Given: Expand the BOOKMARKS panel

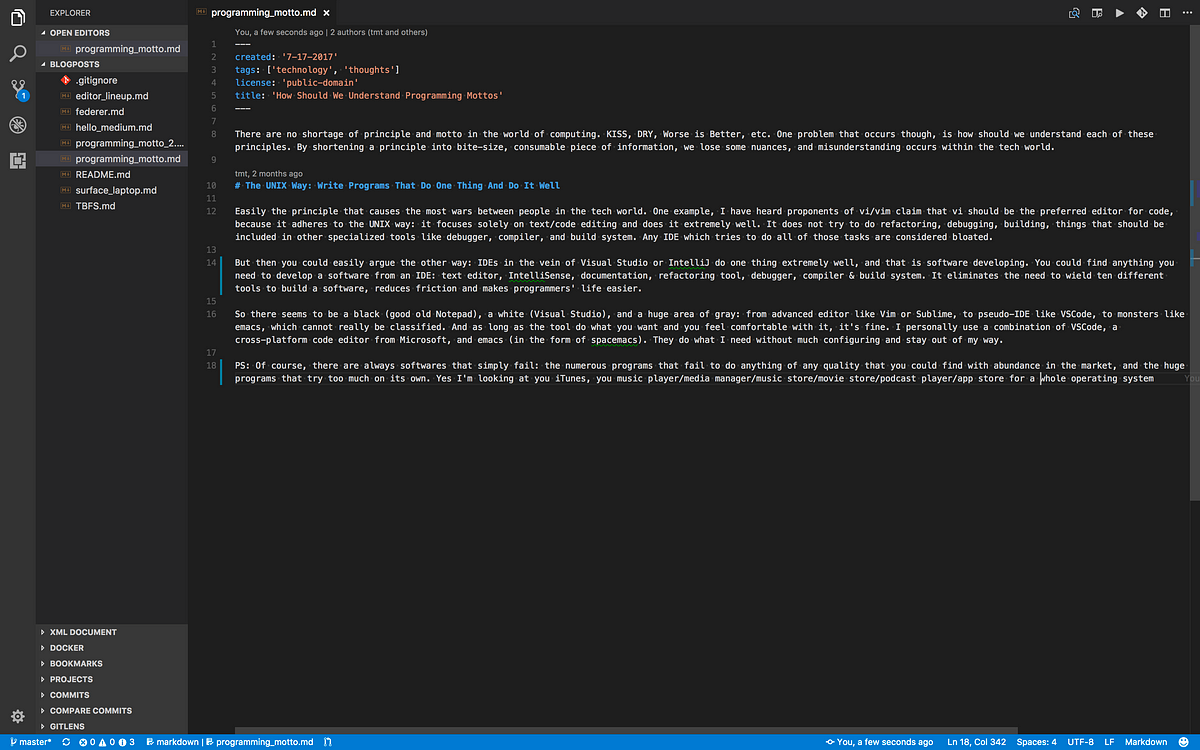Looking at the screenshot, I should (x=112, y=663).
